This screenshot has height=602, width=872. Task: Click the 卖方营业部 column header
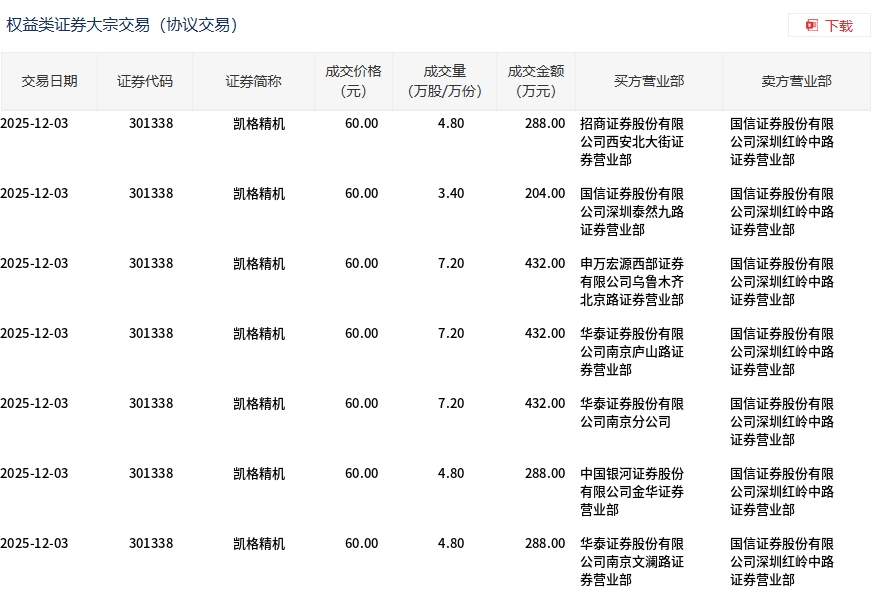coord(796,81)
